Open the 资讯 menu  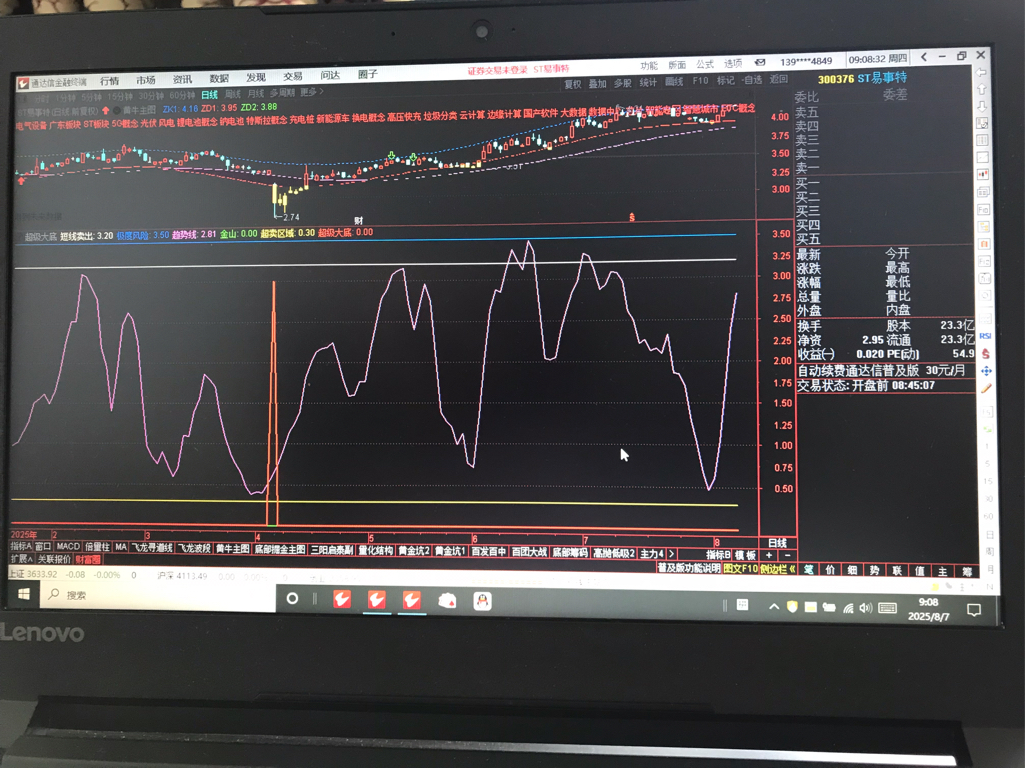point(182,79)
